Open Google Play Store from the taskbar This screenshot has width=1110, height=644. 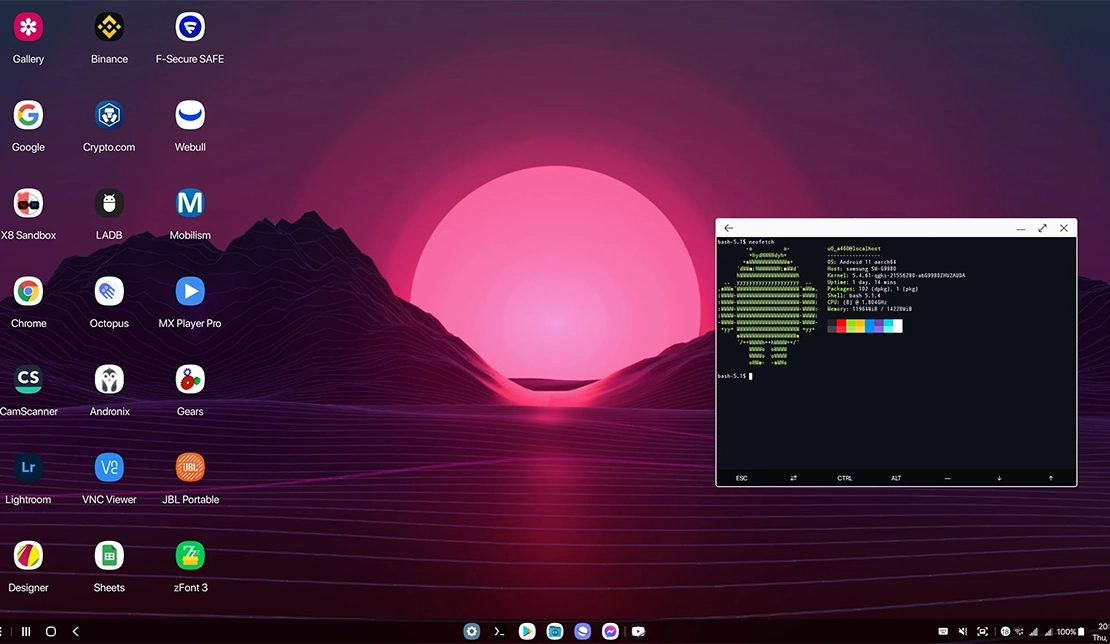click(x=527, y=631)
